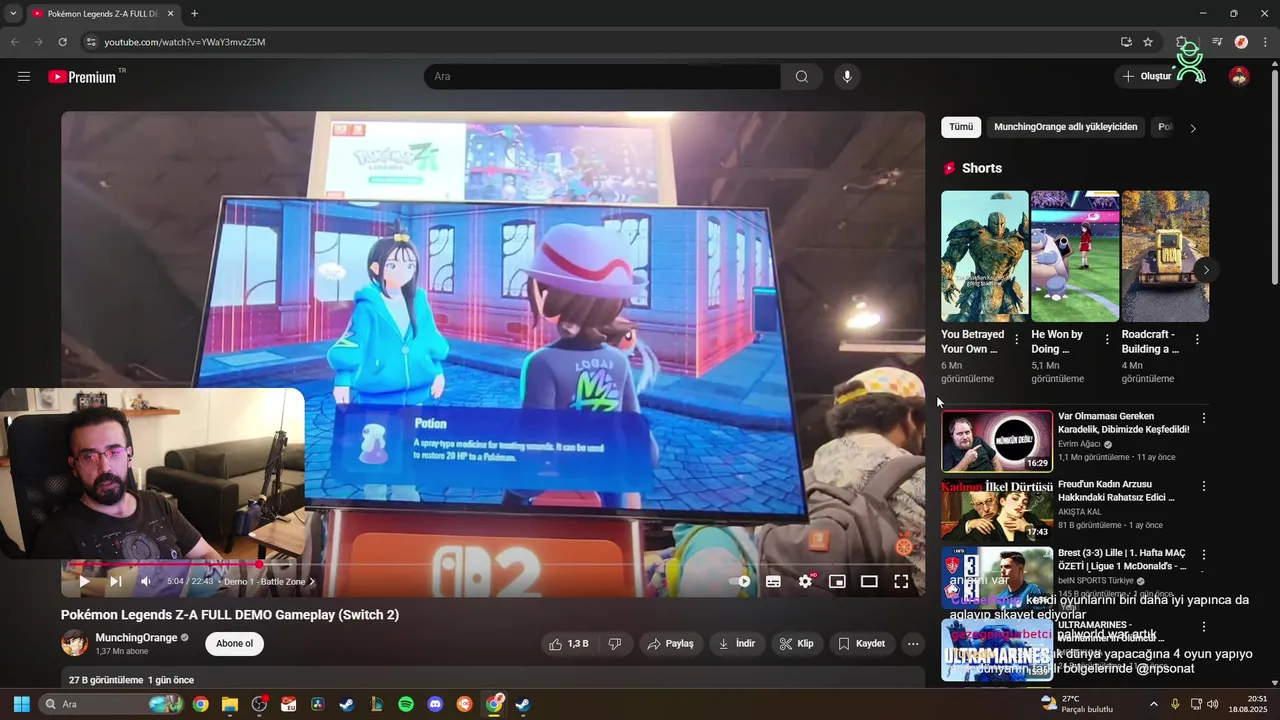Open the tab search dropdown arrow
Screen dimensions: 1280x720
12,14
